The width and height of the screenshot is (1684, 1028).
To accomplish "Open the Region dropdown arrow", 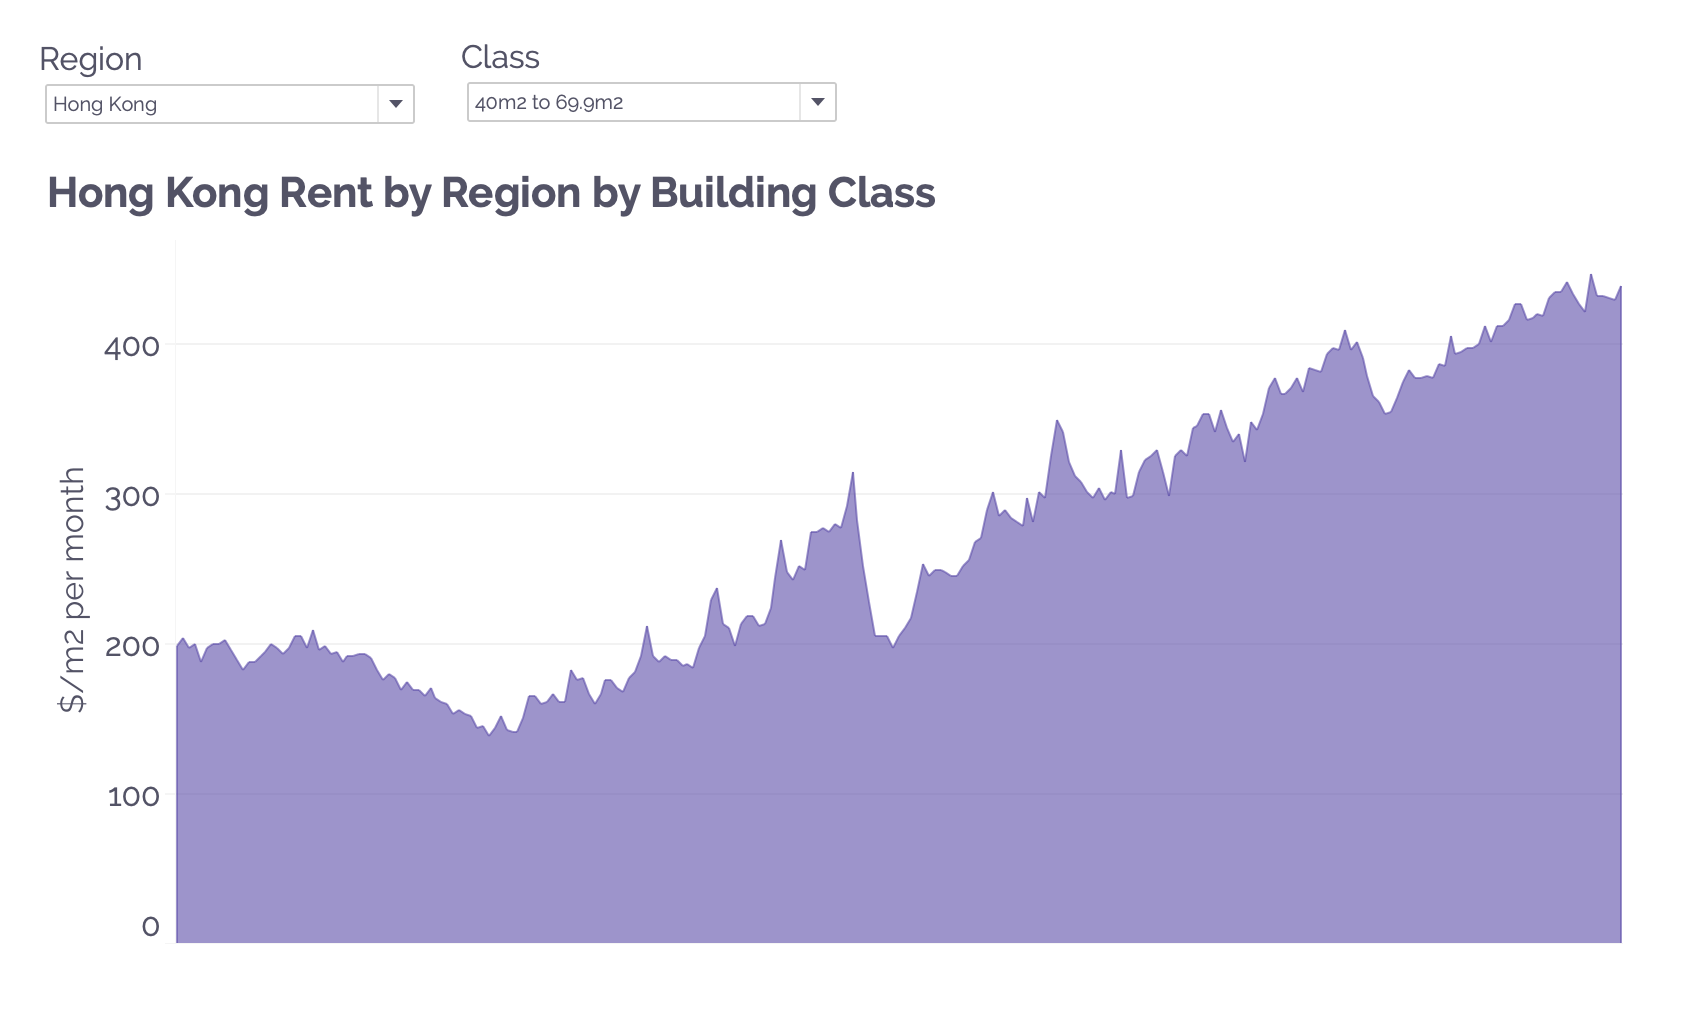I will coord(396,104).
